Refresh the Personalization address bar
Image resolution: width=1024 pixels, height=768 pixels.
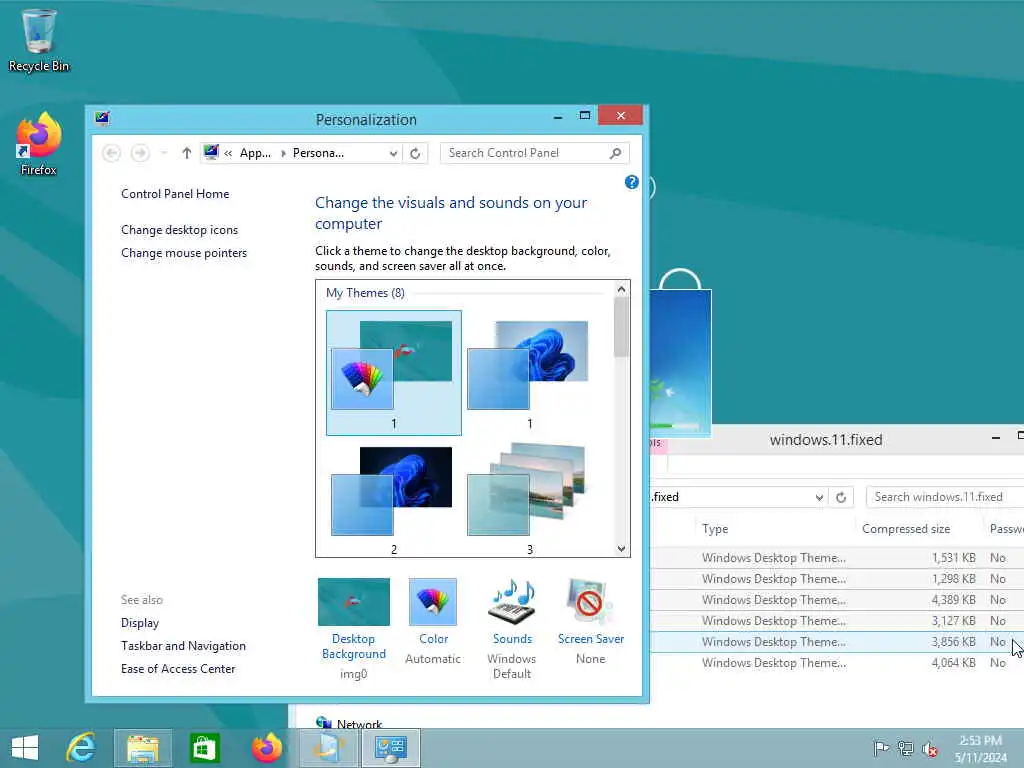(415, 153)
